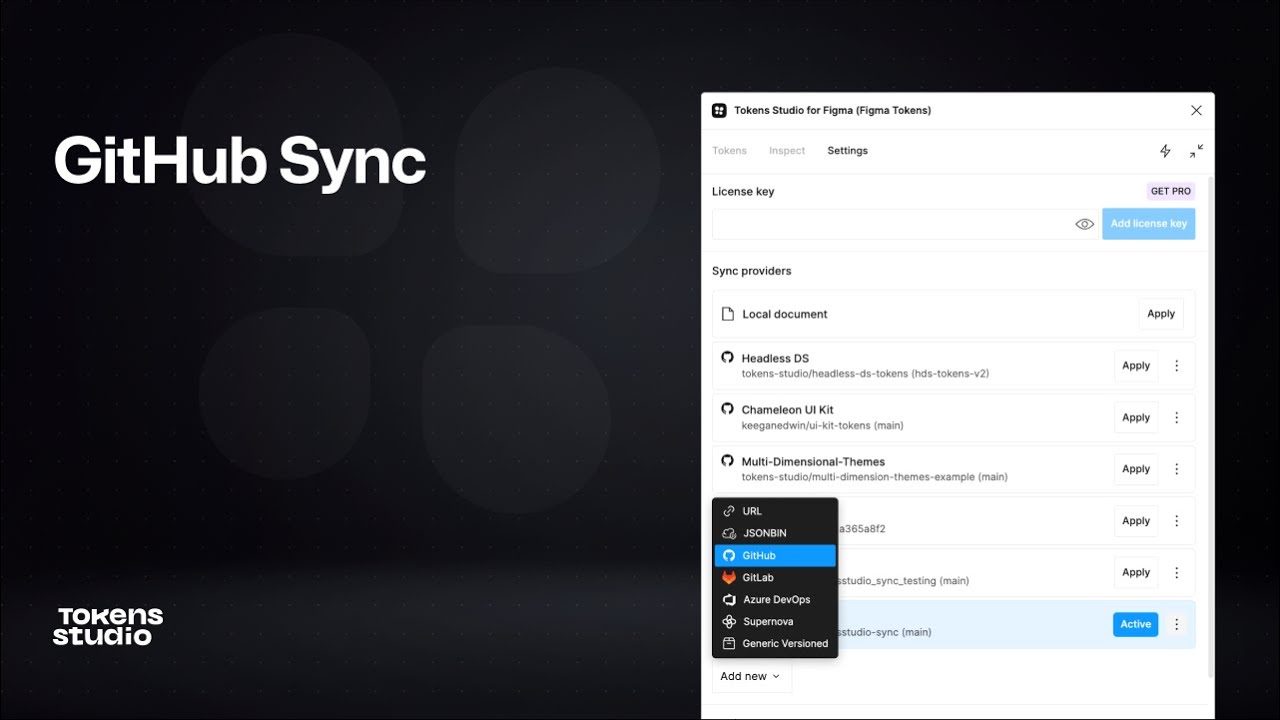Image resolution: width=1280 pixels, height=720 pixels.
Task: Apply the Chameleon UI Kit provider
Action: [x=1136, y=418]
